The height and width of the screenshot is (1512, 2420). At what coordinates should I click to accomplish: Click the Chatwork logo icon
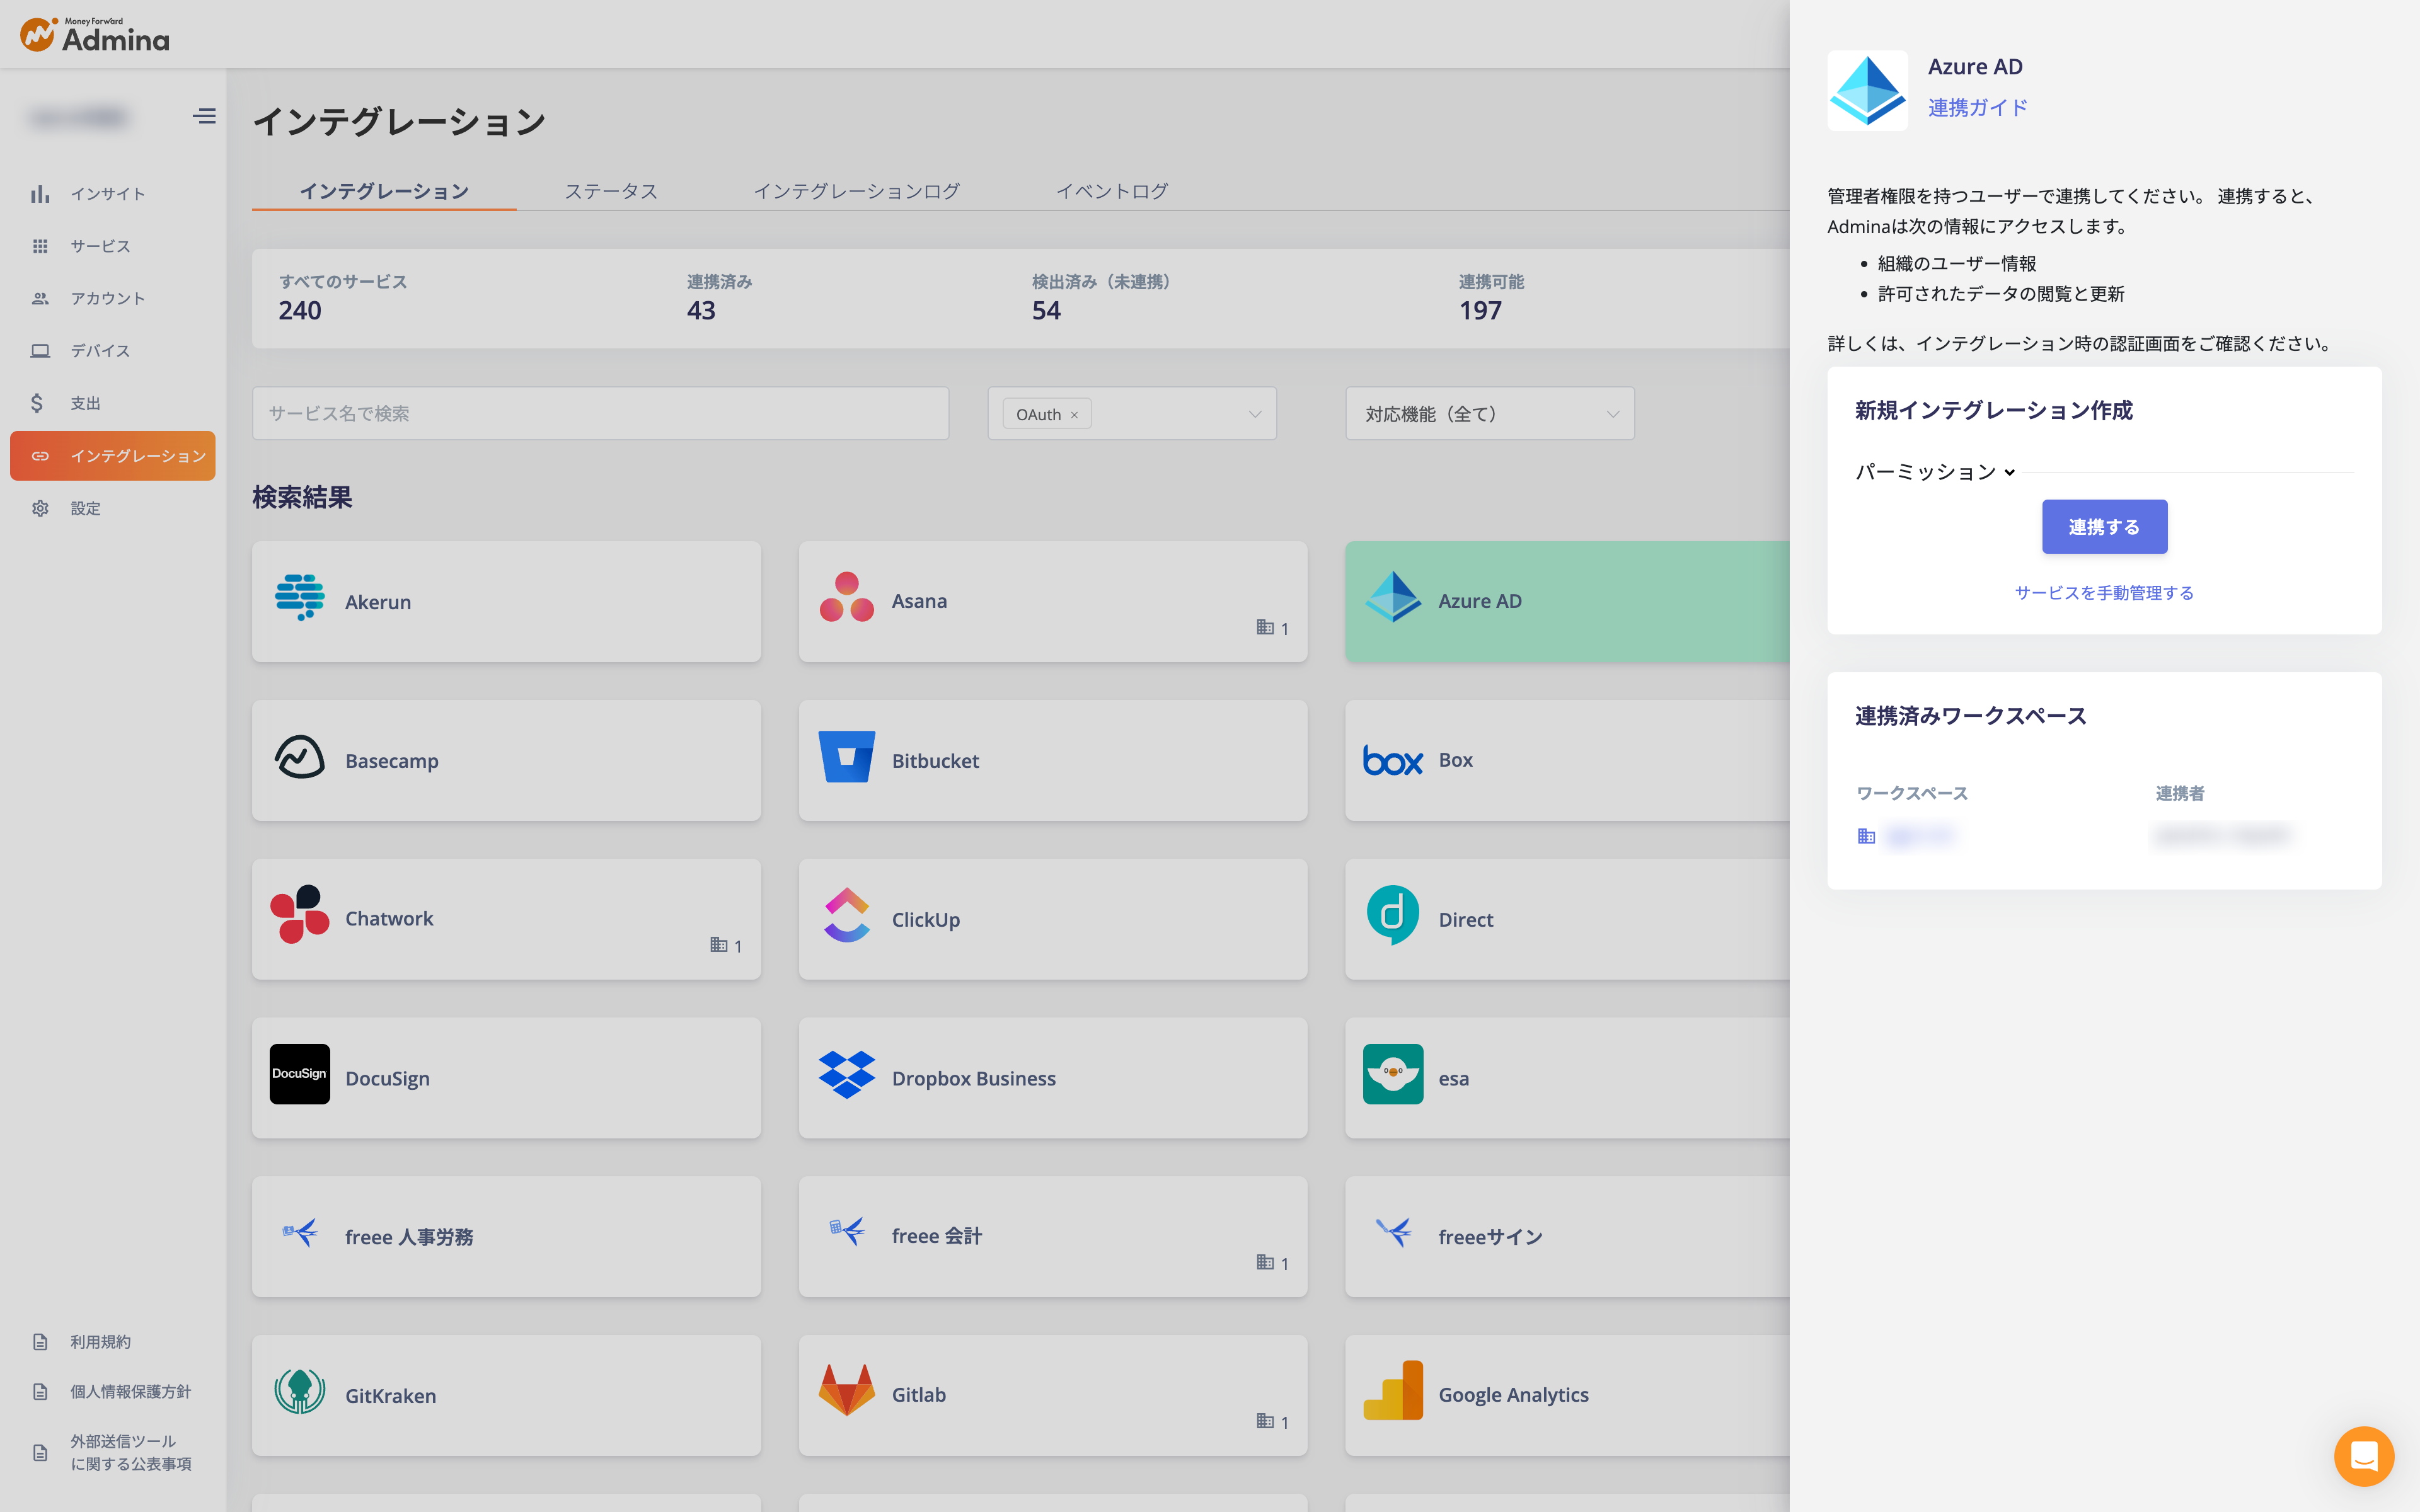click(299, 914)
